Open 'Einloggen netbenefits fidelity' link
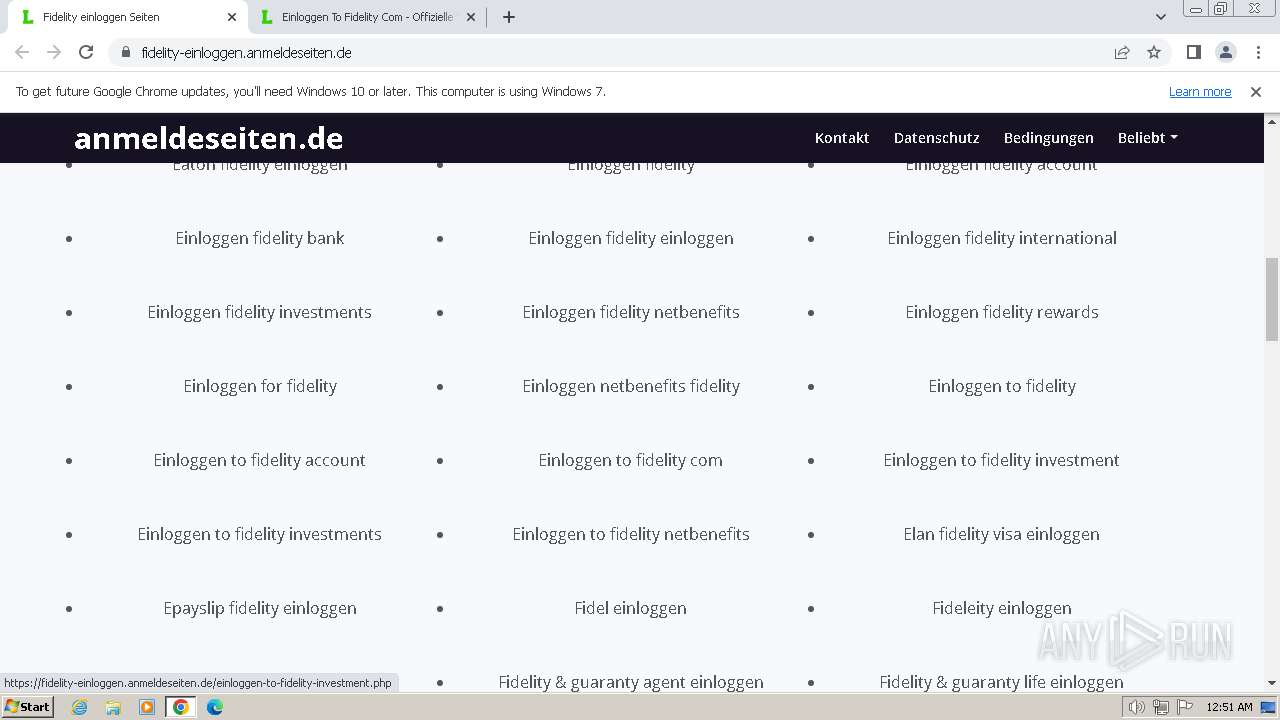 (631, 386)
